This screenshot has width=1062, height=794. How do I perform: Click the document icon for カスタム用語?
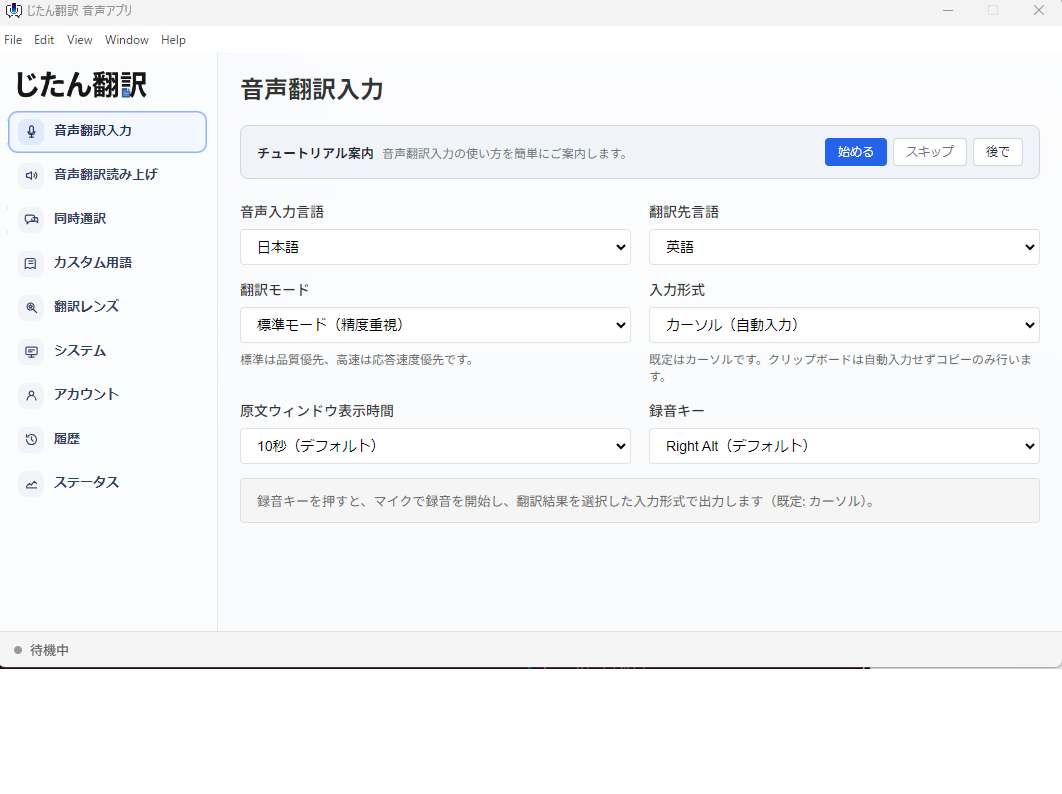(x=31, y=264)
